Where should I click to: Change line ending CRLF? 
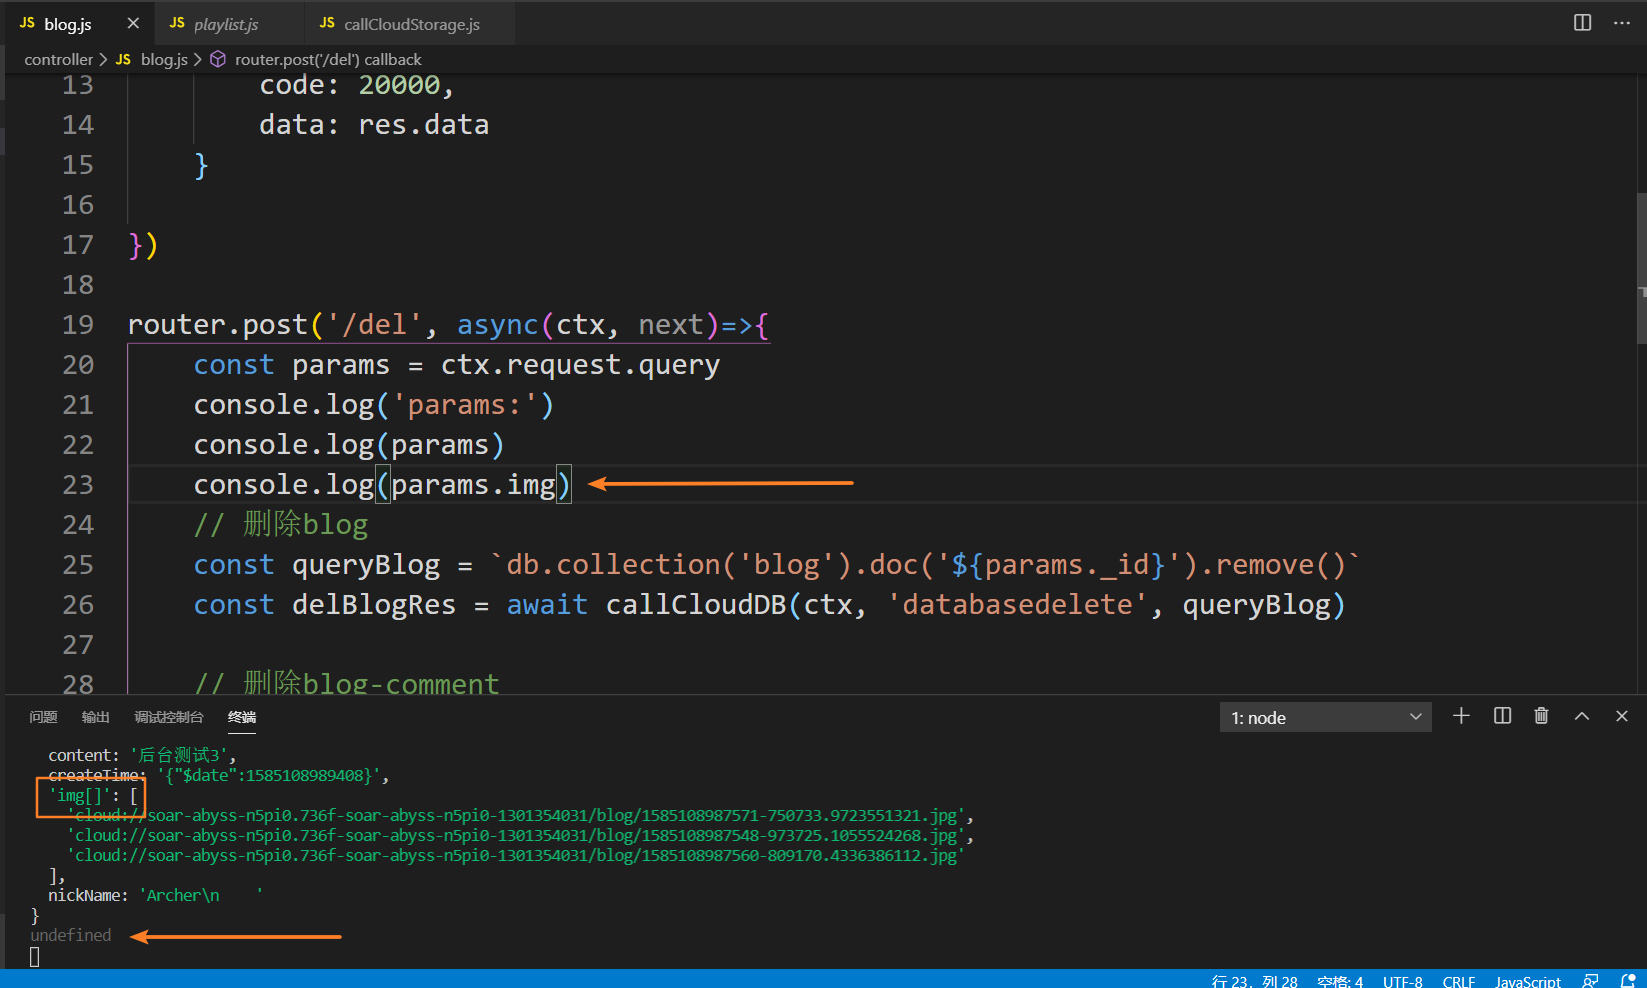pyautogui.click(x=1458, y=981)
